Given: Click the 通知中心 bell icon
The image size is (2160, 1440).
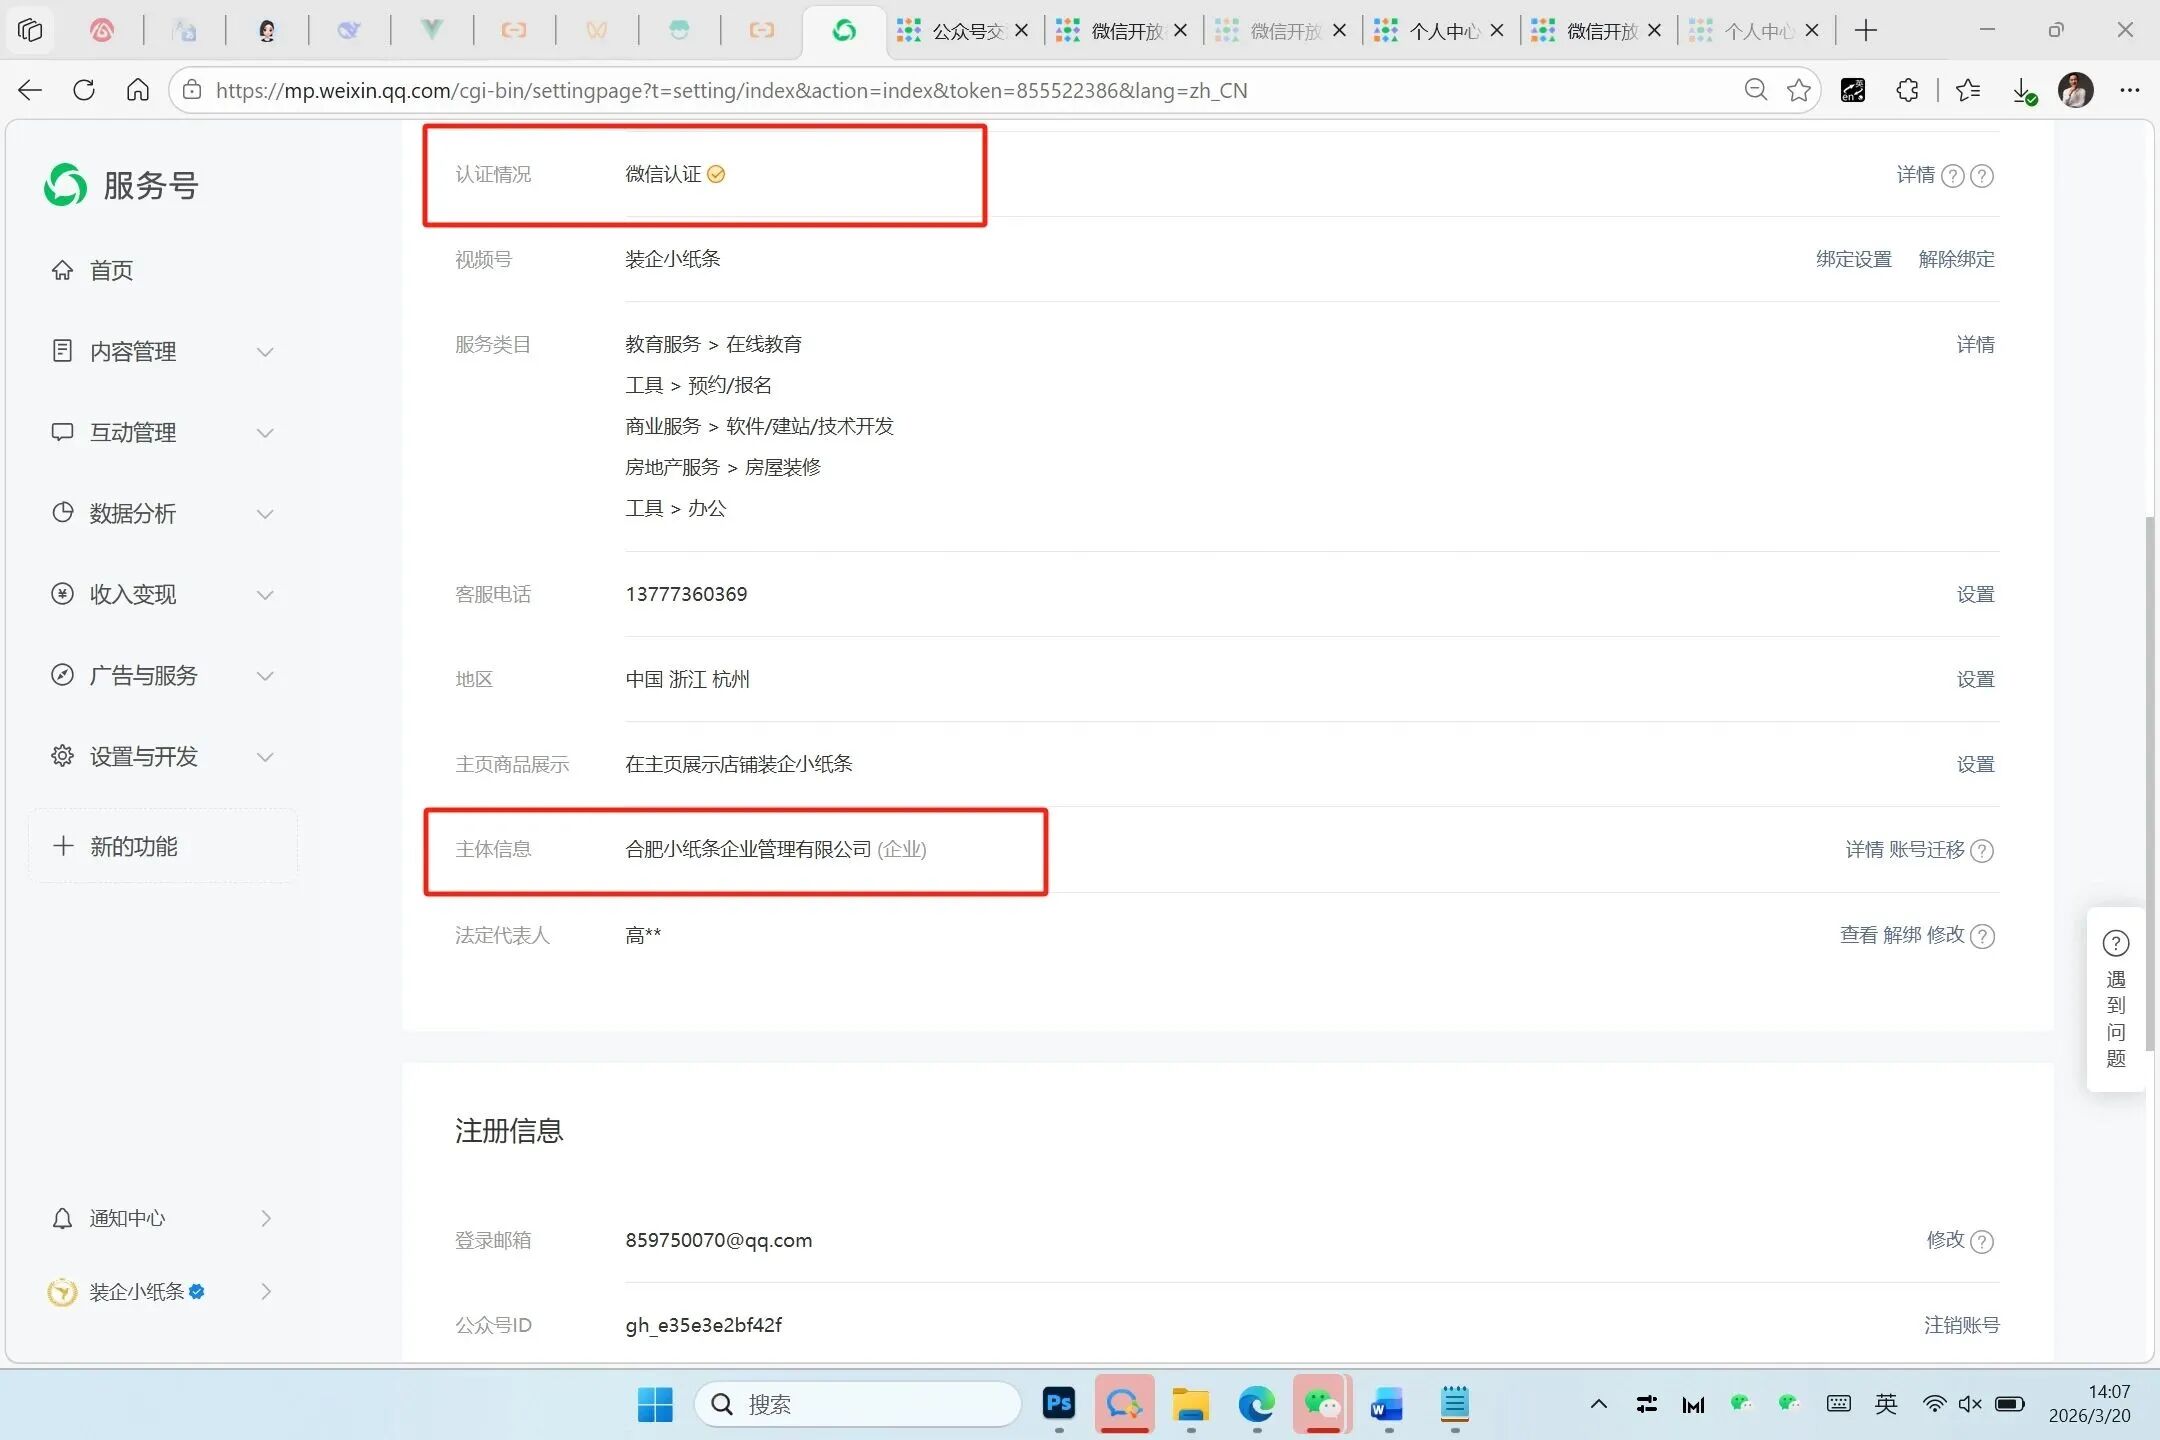Looking at the screenshot, I should [62, 1218].
